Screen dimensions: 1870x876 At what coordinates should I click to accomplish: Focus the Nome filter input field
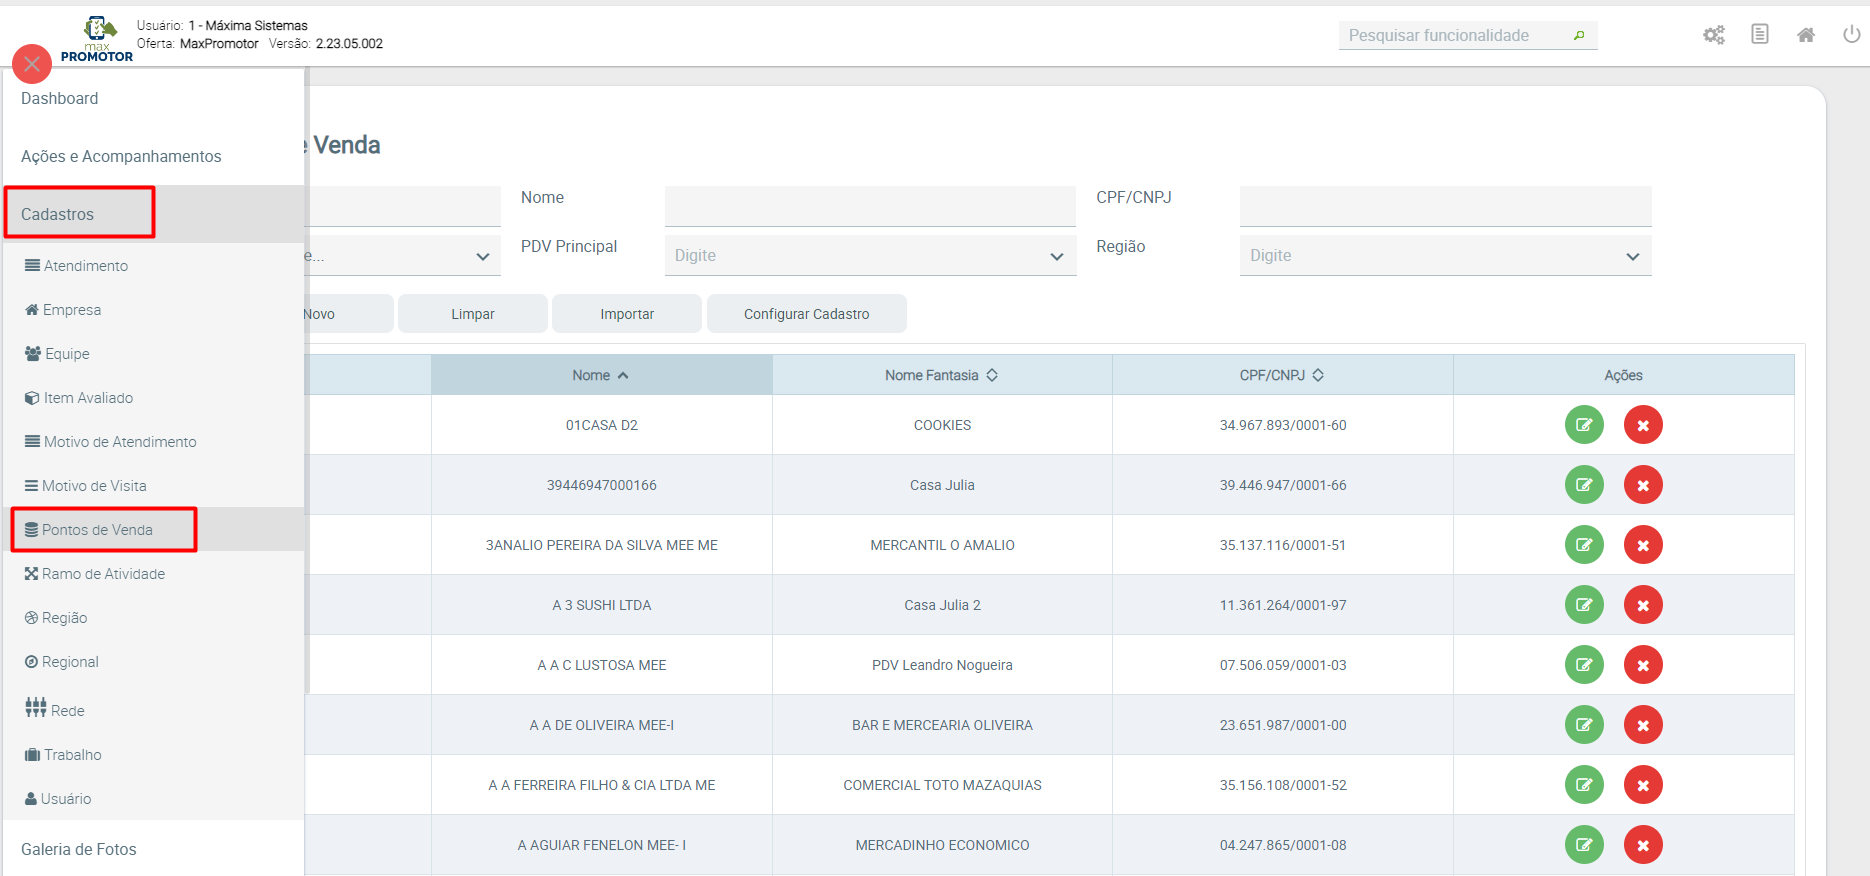coord(869,206)
